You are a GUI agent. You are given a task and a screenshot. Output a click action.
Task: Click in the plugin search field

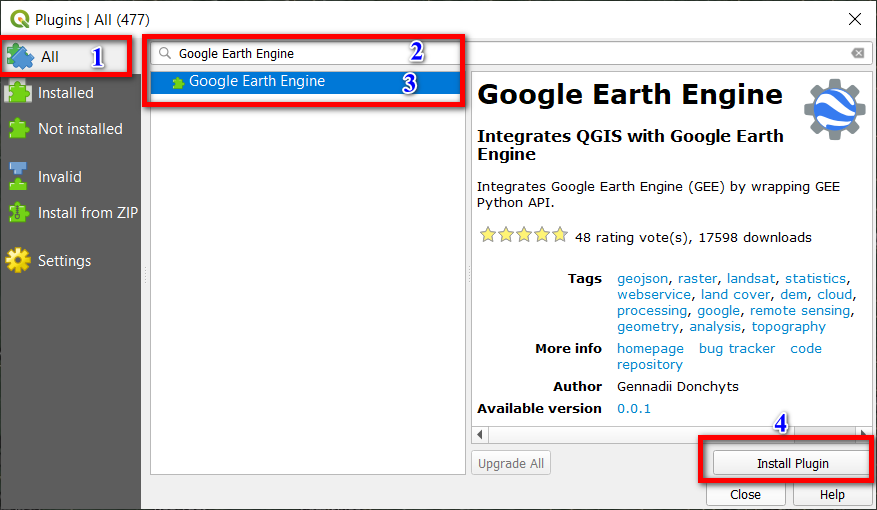(511, 53)
